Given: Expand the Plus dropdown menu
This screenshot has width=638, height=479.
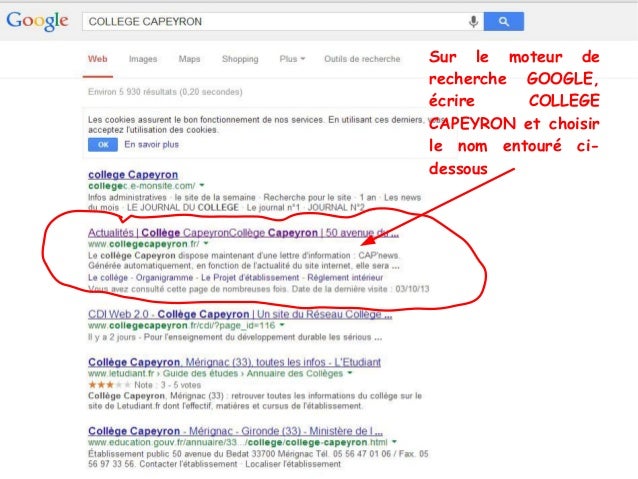Looking at the screenshot, I should 292,59.
